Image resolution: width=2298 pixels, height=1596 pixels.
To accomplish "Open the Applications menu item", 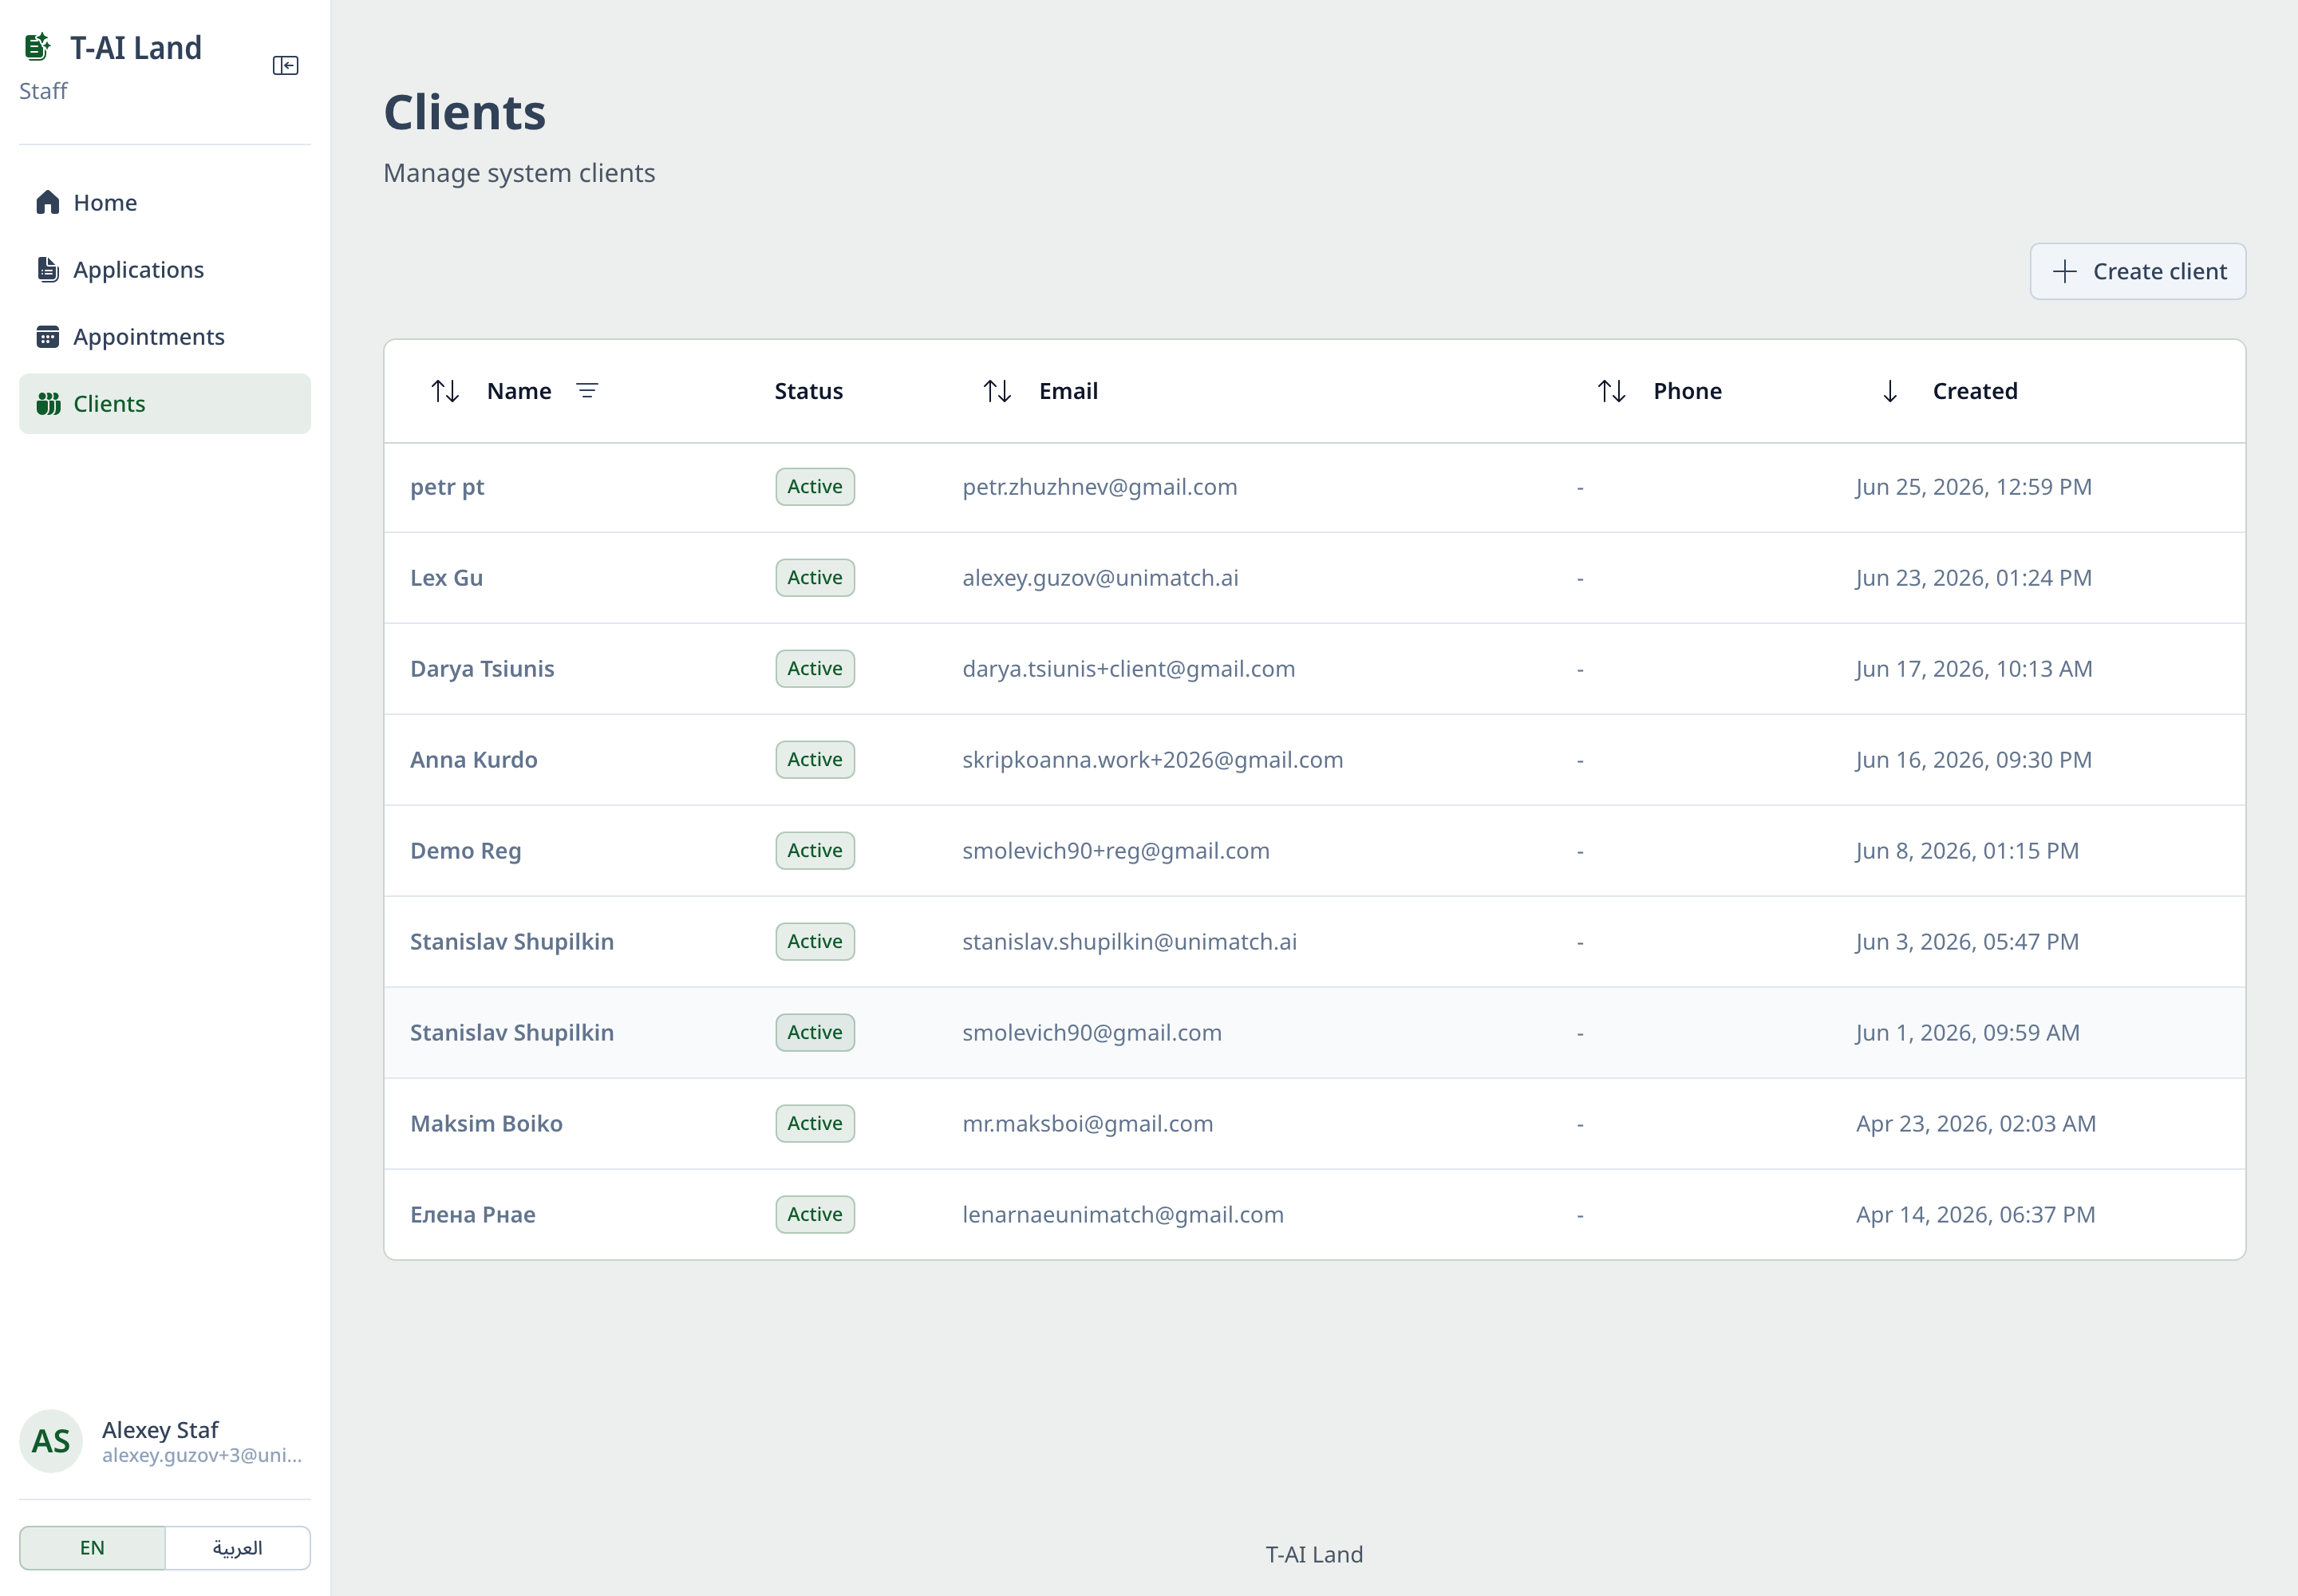I will (x=165, y=269).
